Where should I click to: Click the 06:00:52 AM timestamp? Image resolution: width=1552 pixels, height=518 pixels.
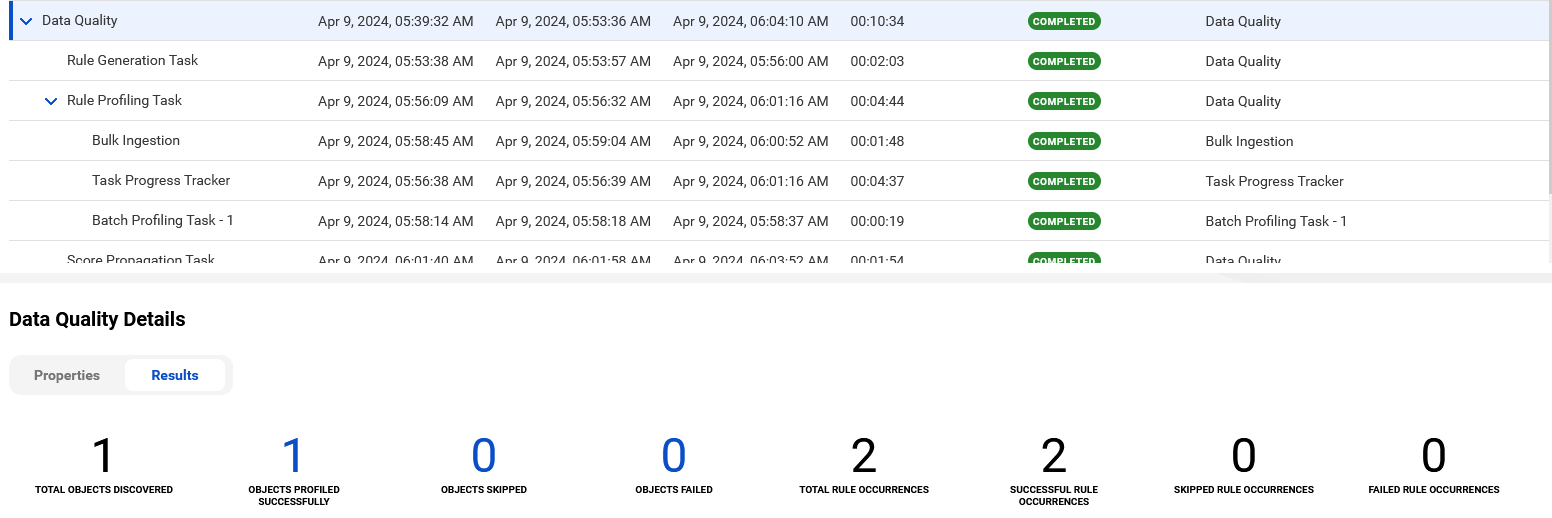(x=750, y=141)
